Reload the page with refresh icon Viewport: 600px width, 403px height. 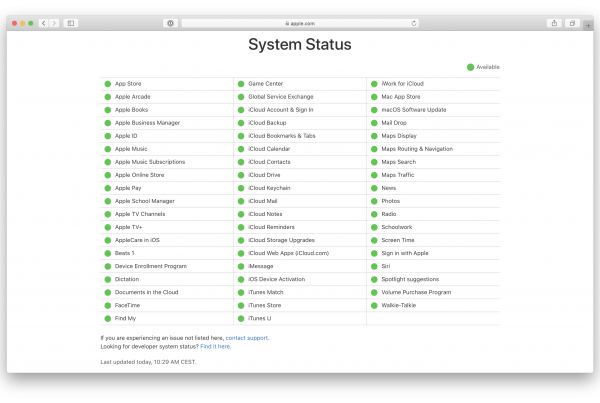tap(414, 22)
